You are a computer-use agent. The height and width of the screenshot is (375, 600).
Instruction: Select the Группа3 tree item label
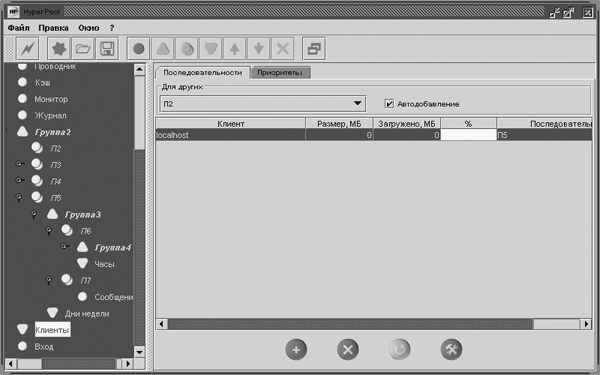click(x=83, y=215)
